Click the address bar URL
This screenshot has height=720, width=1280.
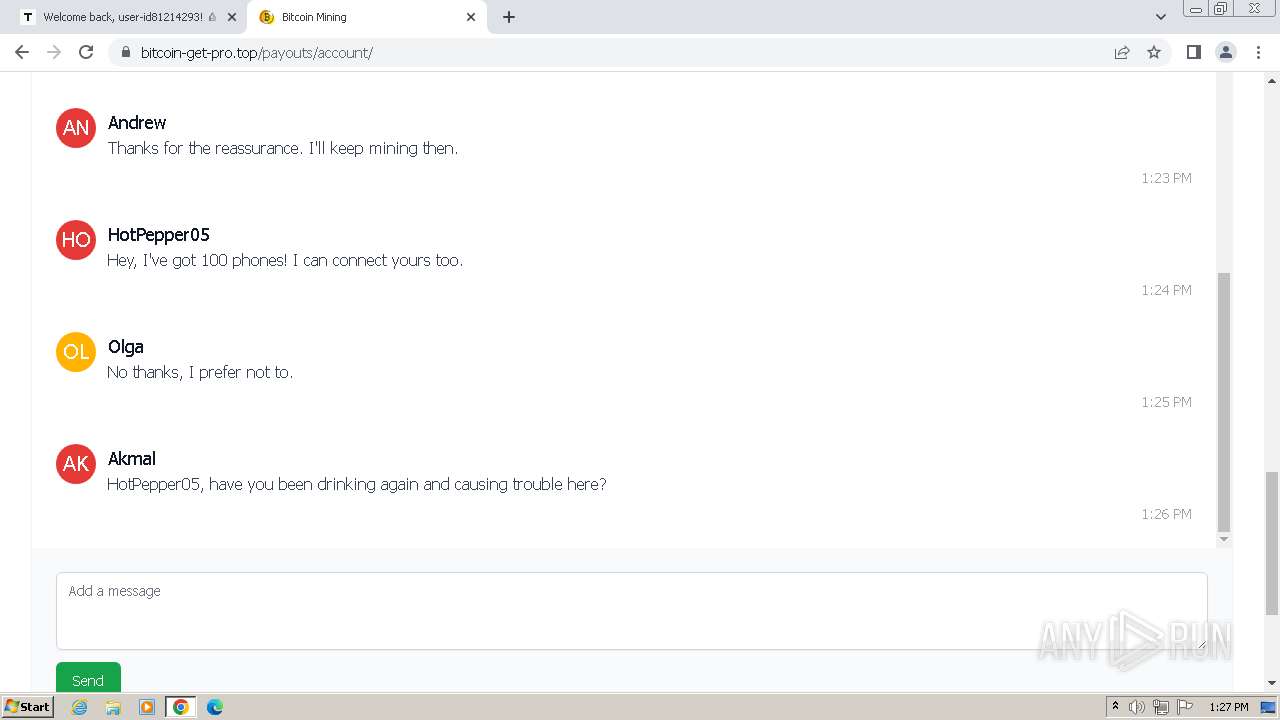257,52
